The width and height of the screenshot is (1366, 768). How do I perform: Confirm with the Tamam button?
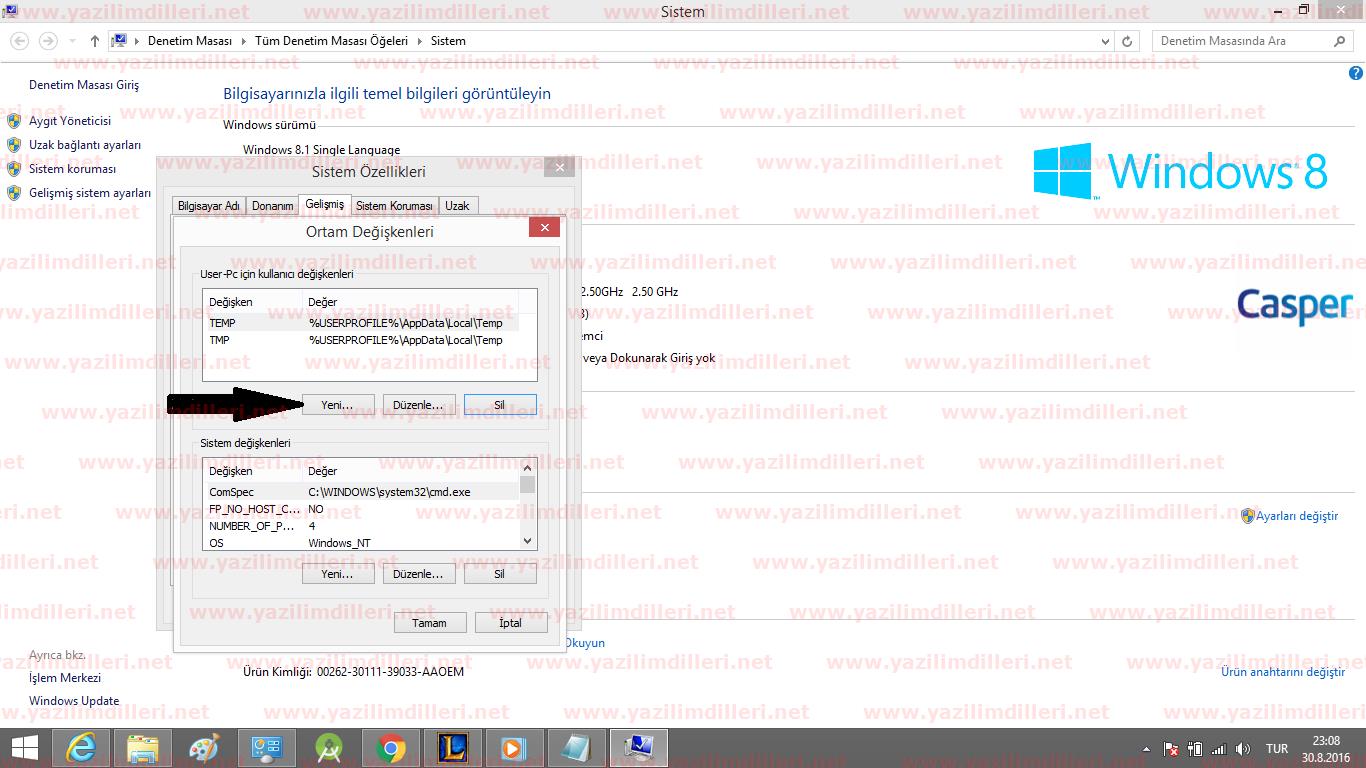430,622
